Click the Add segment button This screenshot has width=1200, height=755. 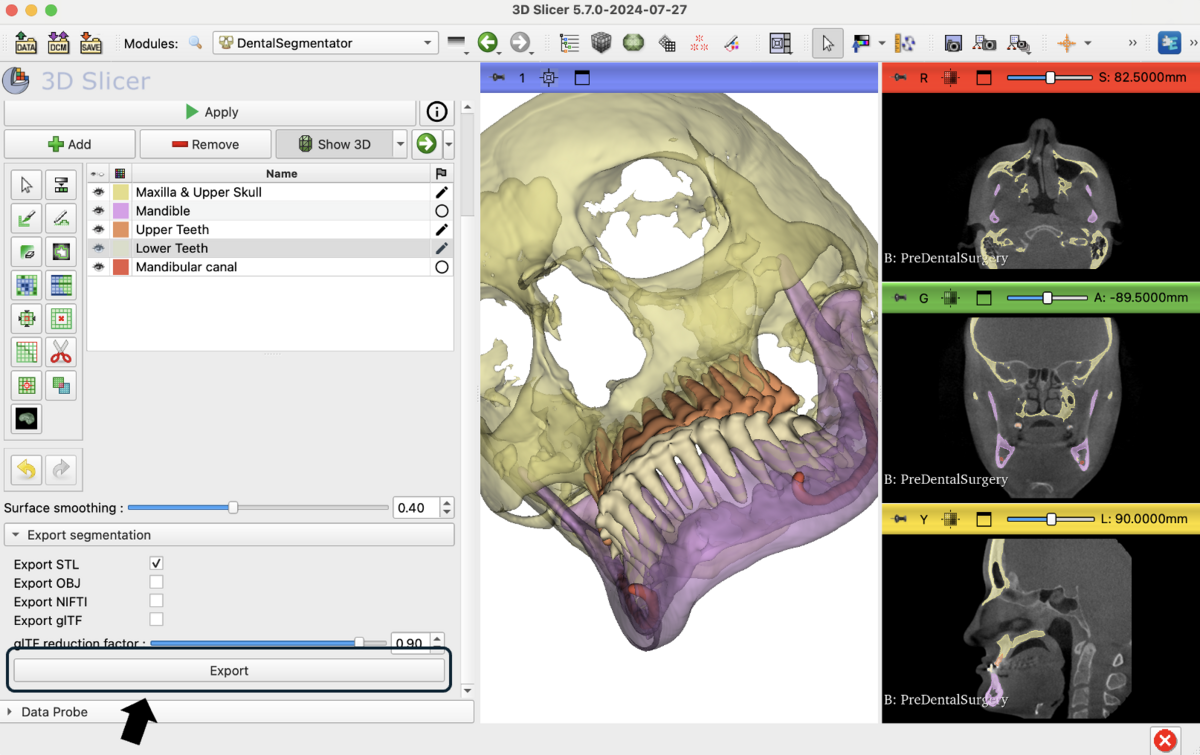coord(69,144)
